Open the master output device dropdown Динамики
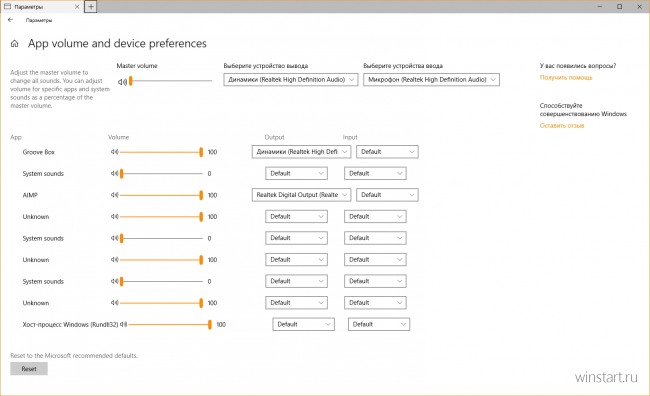 (x=291, y=80)
